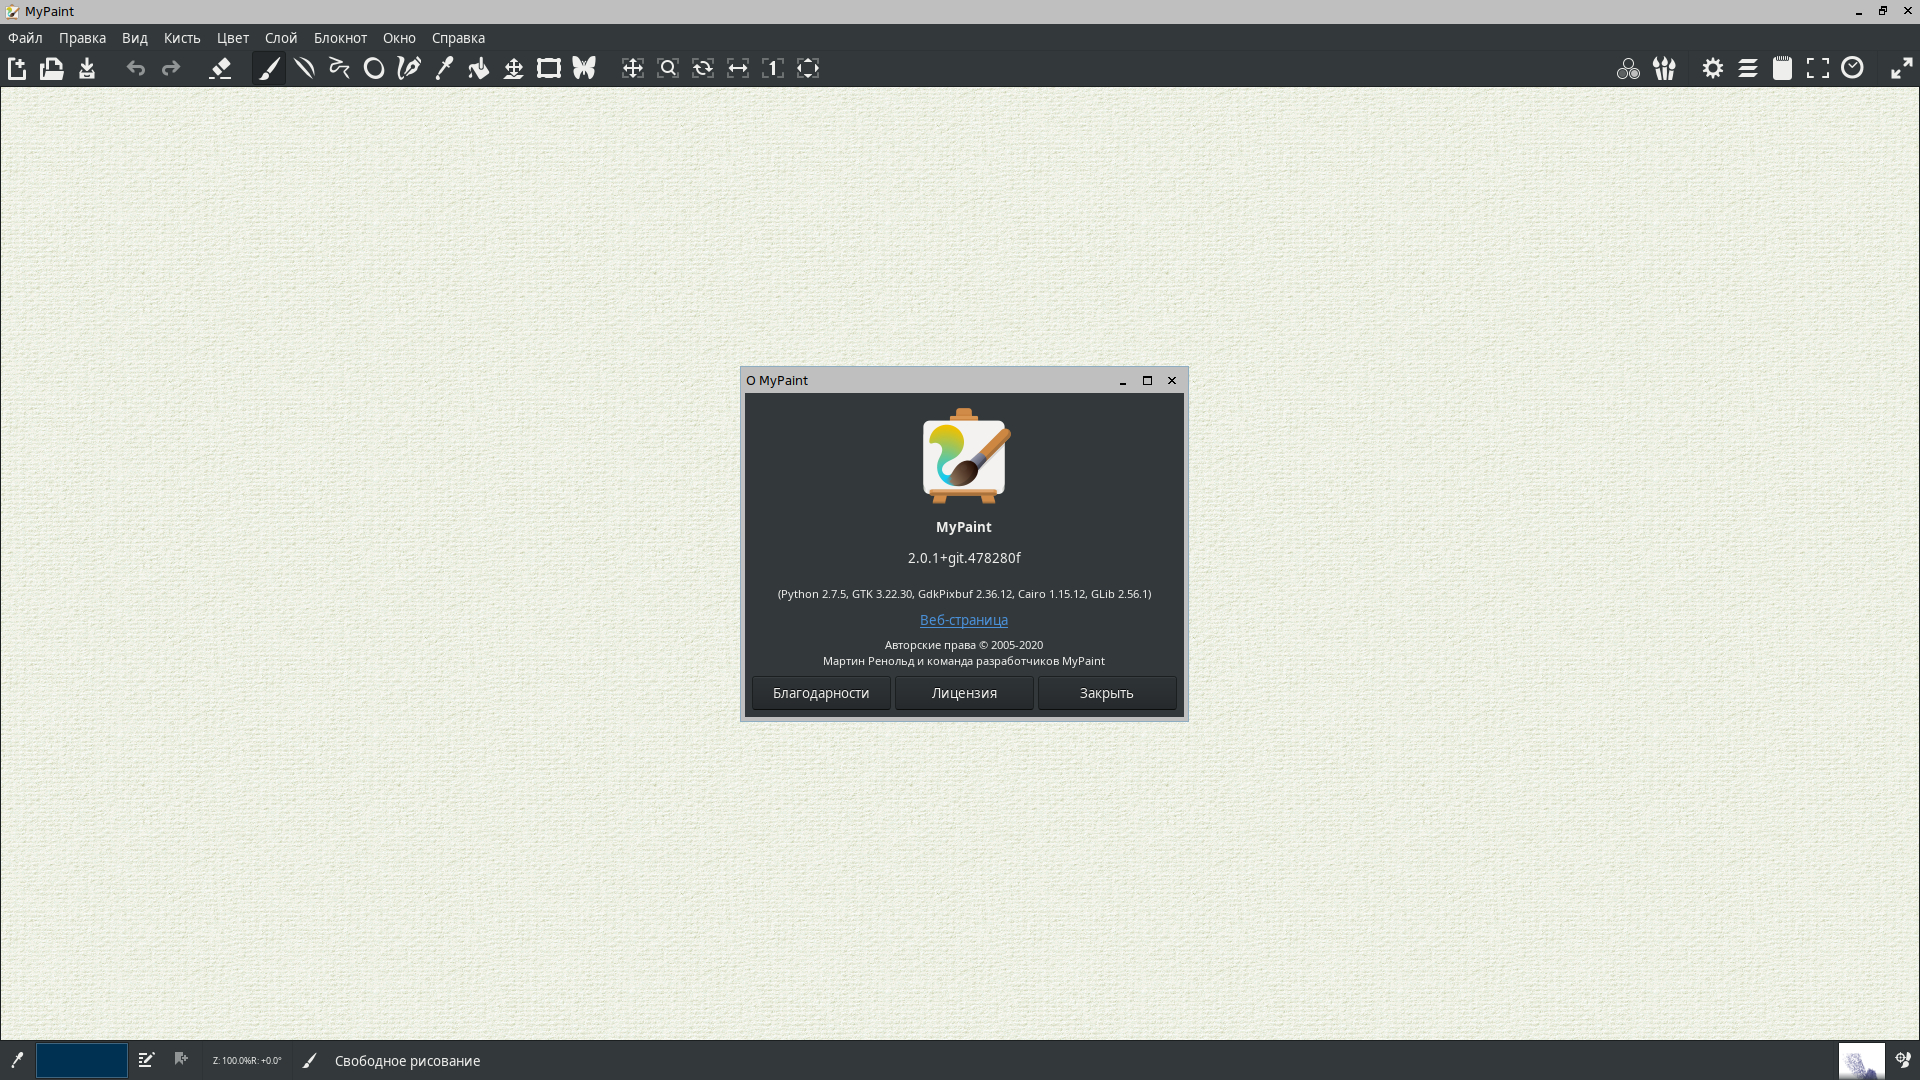Open the Веб-страница link
The image size is (1920, 1080).
(x=964, y=620)
